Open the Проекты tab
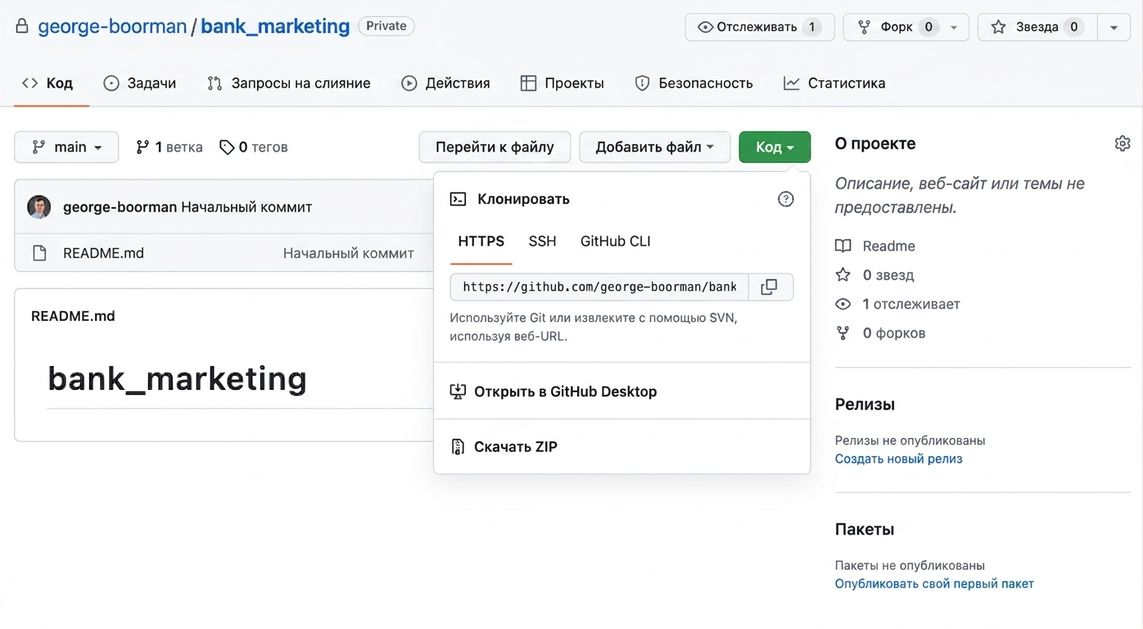This screenshot has height=629, width=1143. 563,83
